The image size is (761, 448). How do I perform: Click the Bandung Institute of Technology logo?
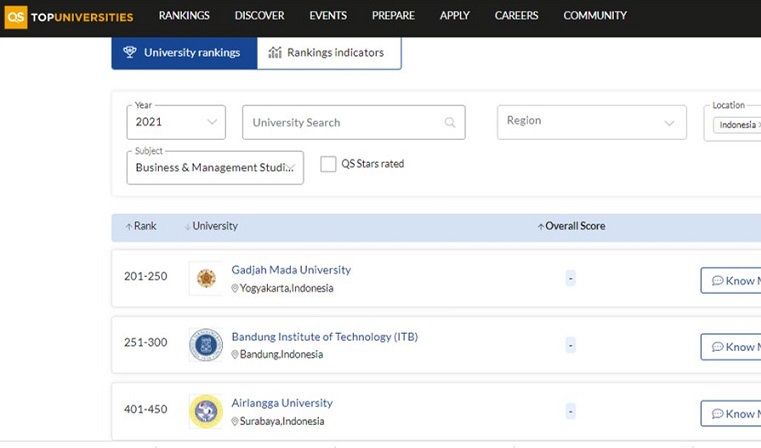(206, 345)
